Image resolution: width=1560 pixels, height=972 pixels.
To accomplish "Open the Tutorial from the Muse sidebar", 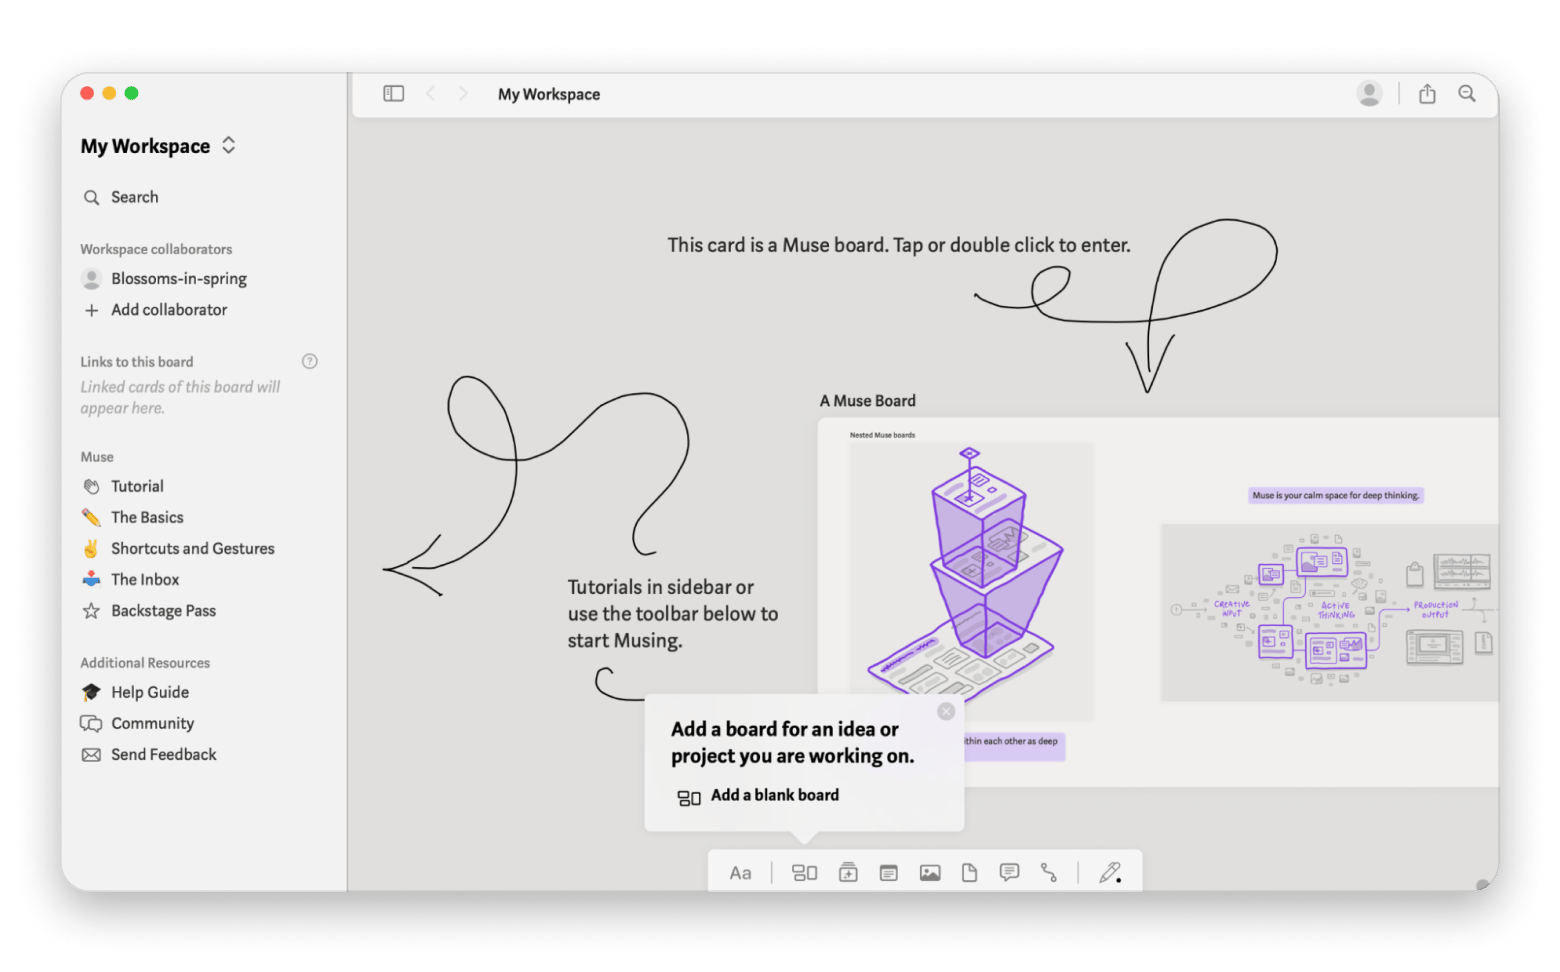I will pyautogui.click(x=137, y=486).
